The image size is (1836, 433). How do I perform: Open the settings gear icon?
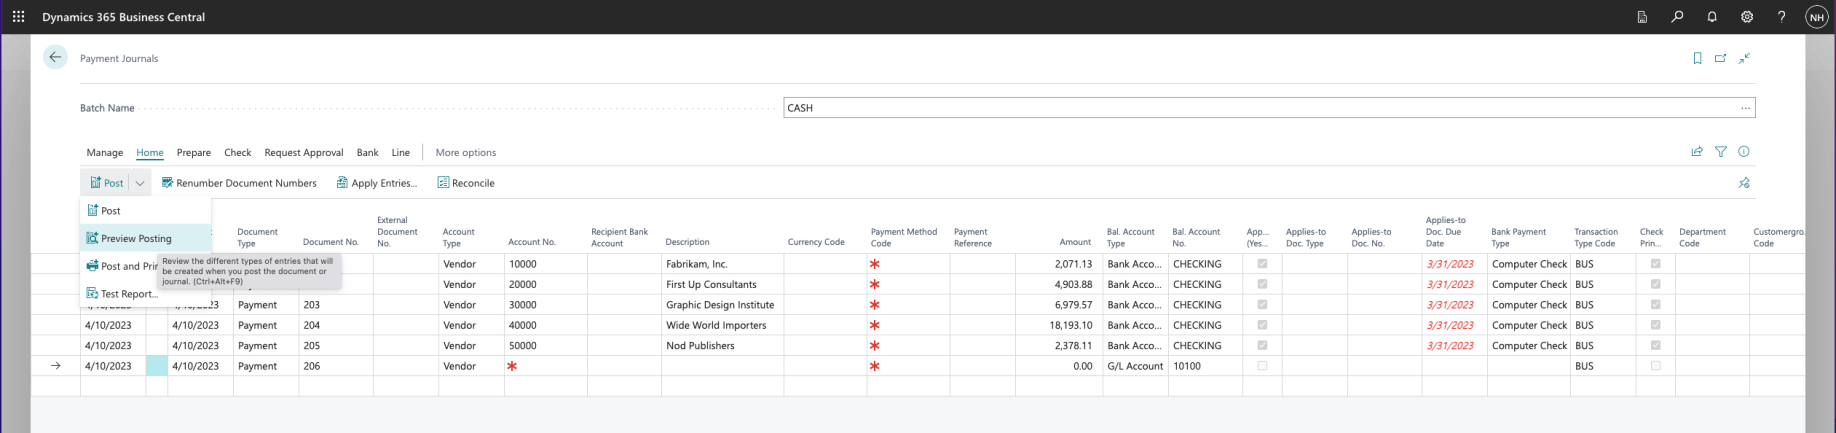(1747, 17)
